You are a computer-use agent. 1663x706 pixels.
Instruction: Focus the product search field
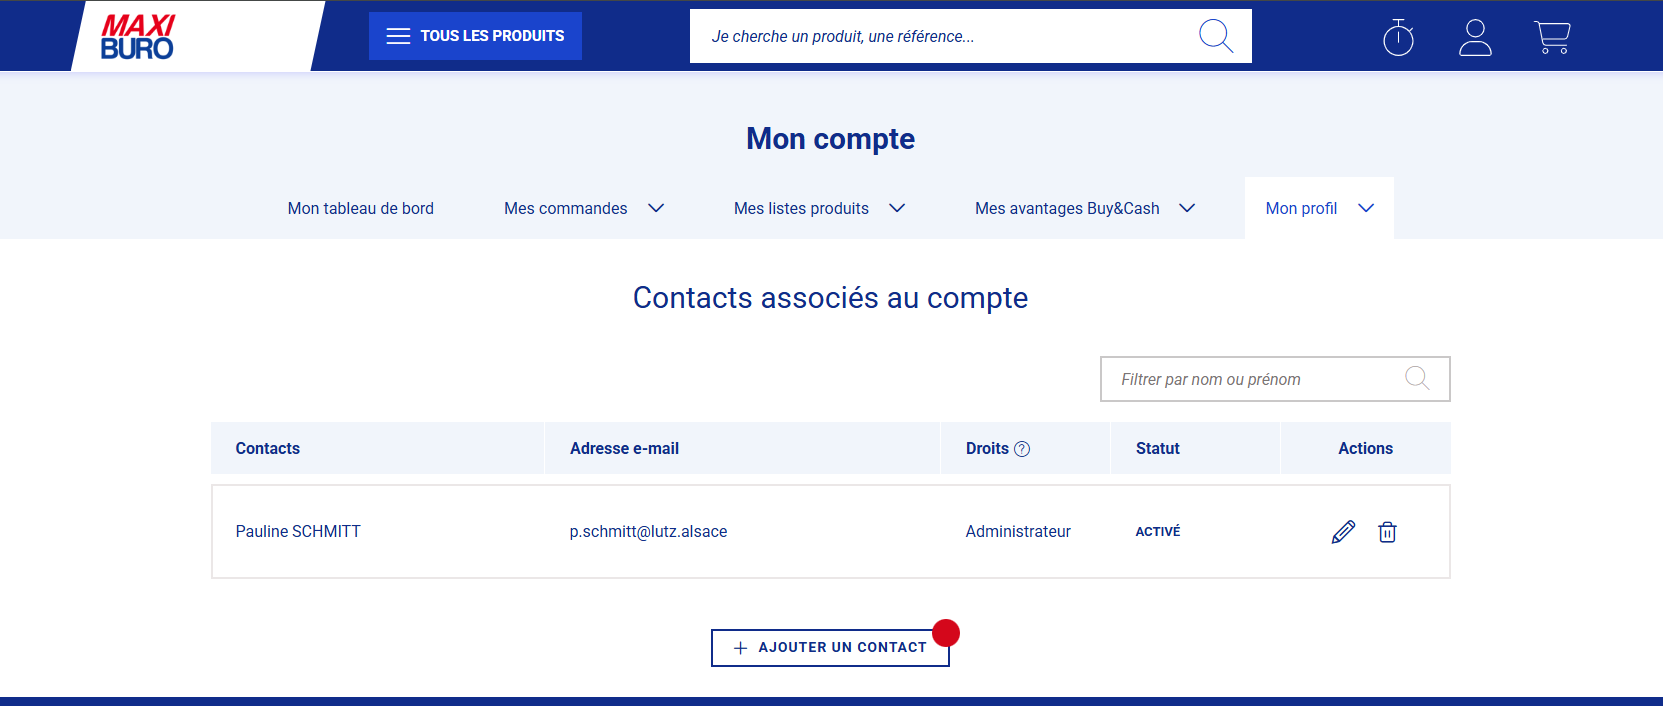tap(940, 37)
